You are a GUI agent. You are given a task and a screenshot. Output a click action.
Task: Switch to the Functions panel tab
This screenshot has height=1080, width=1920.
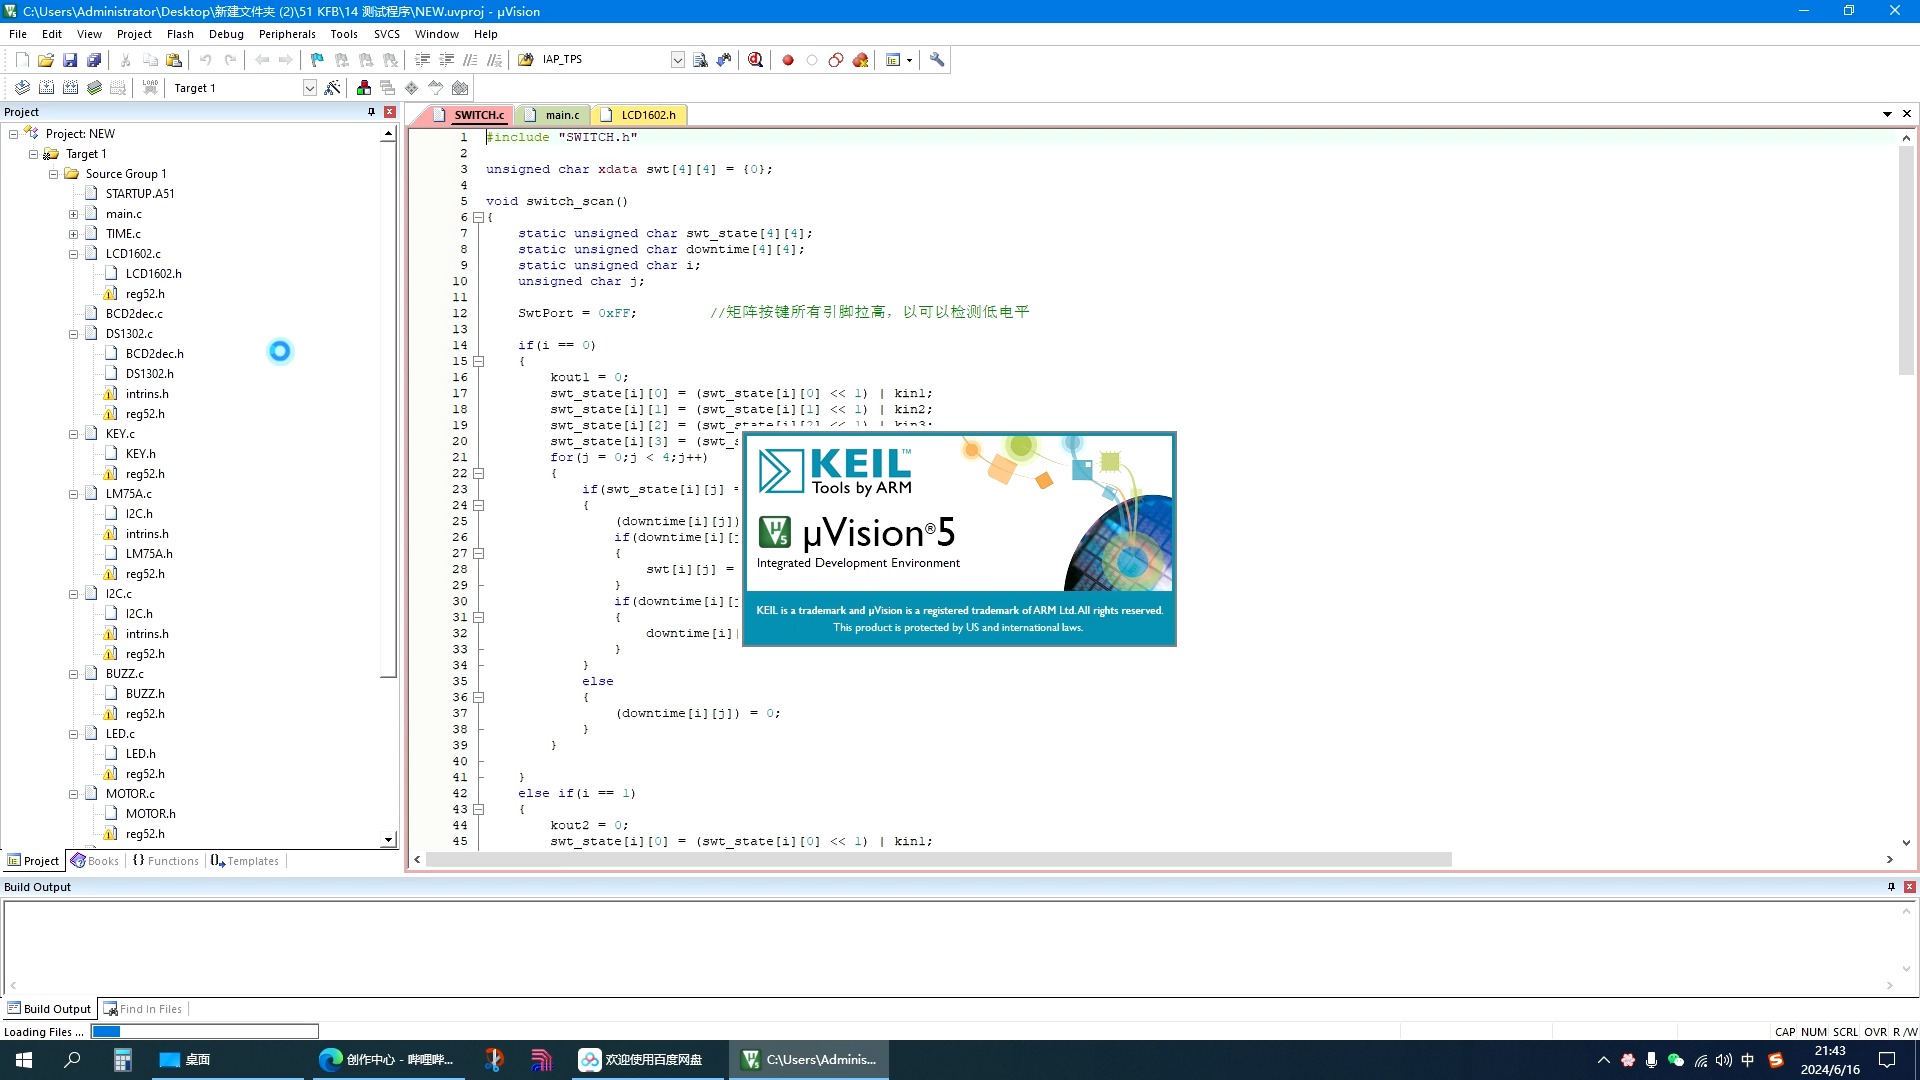pos(166,861)
